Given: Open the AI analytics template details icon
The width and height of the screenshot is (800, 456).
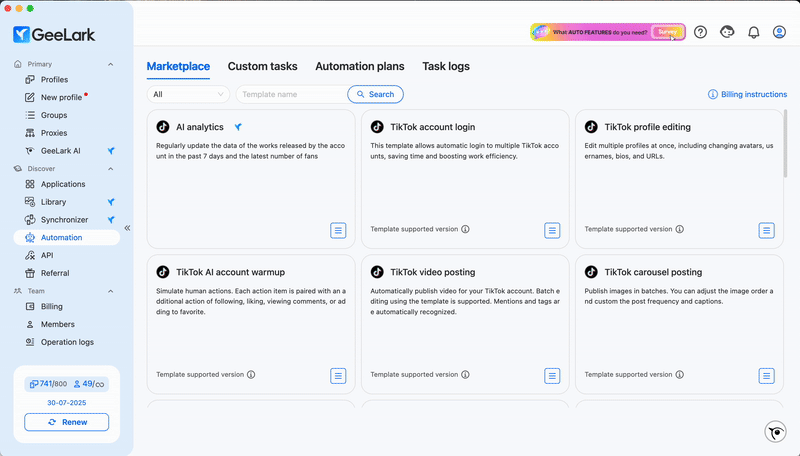Looking at the screenshot, I should click(338, 231).
